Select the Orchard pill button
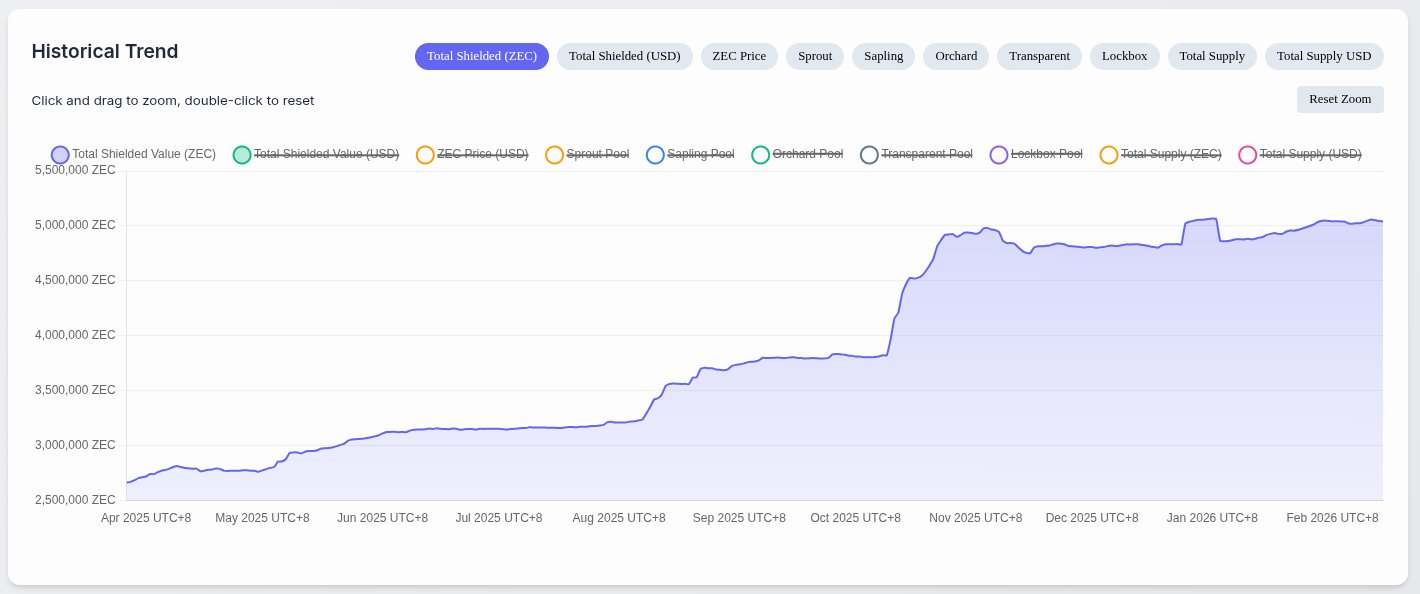Viewport: 1420px width, 594px height. coord(955,57)
